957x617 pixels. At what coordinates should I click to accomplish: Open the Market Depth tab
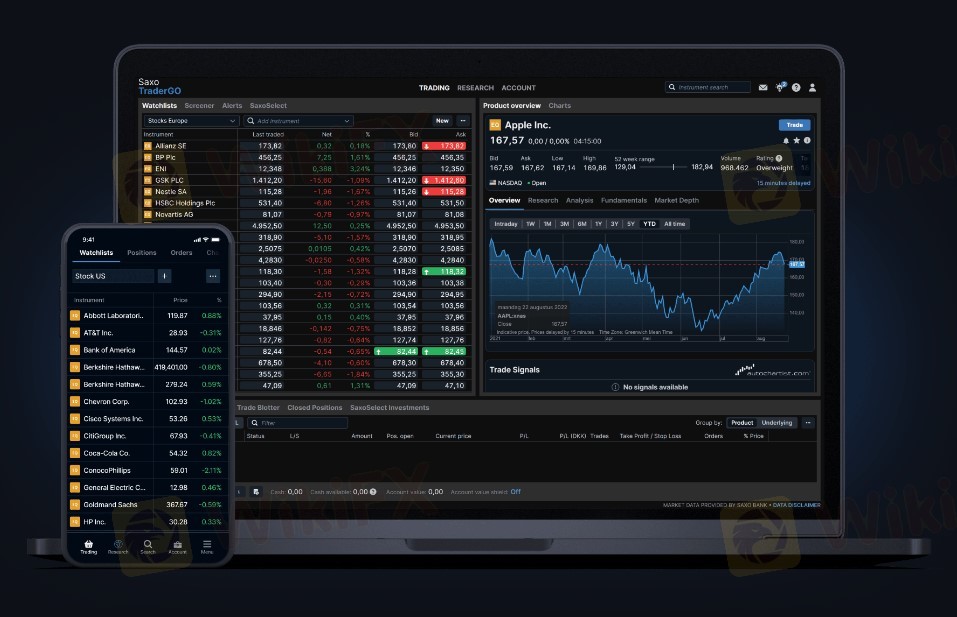[x=676, y=200]
